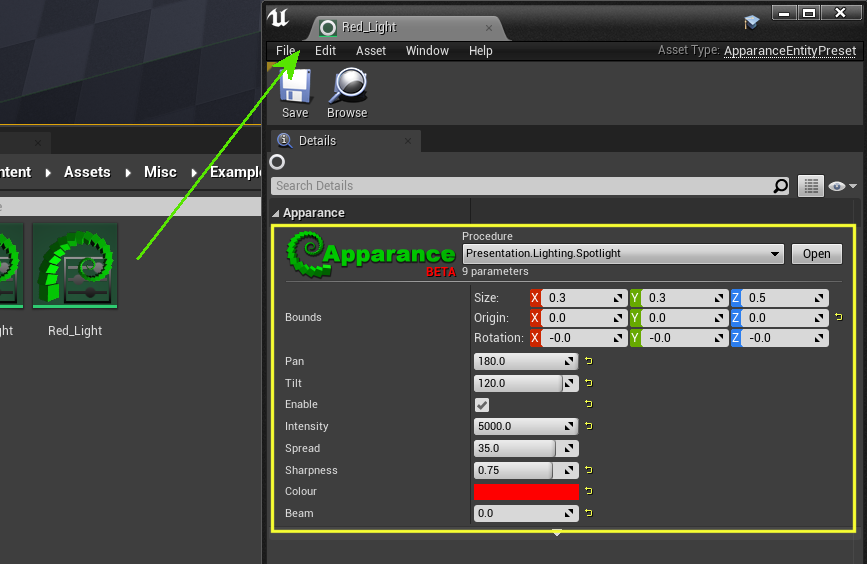Reset the Colour parameter to default
Viewport: 867px width, 564px height.
(589, 491)
